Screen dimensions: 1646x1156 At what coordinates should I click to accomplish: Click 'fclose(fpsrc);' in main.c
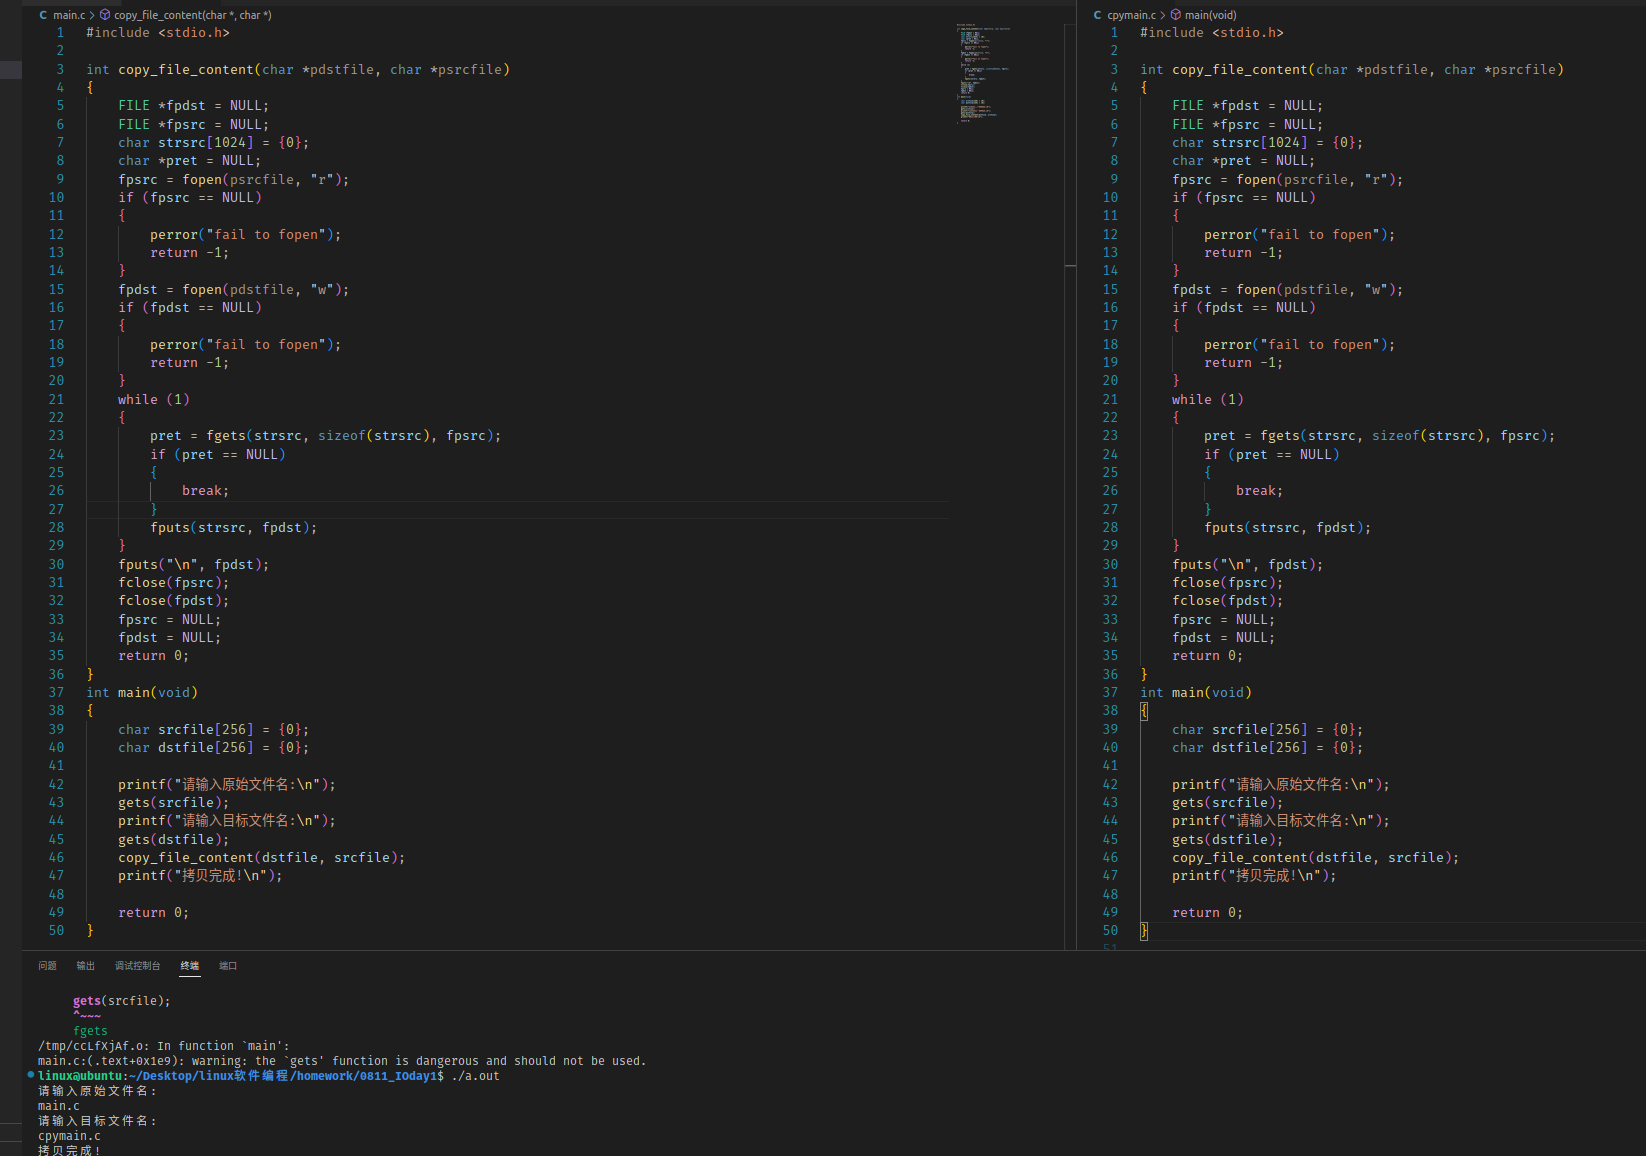(x=174, y=582)
